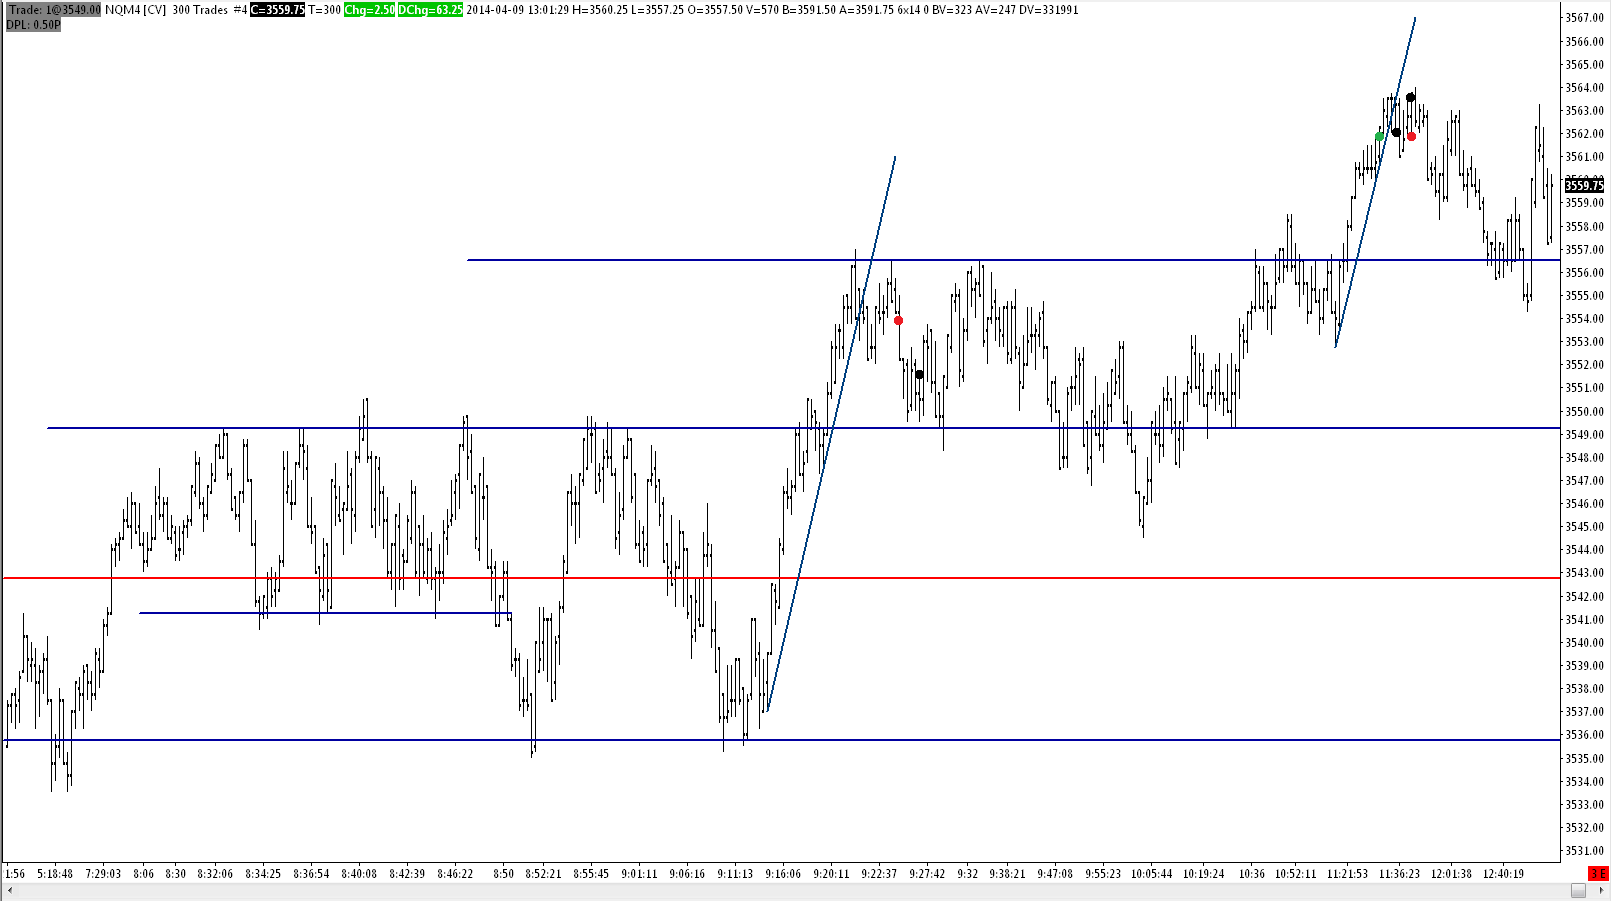The image size is (1612, 901).
Task: Select the black marker at the 3563.50 high
Action: click(1410, 98)
